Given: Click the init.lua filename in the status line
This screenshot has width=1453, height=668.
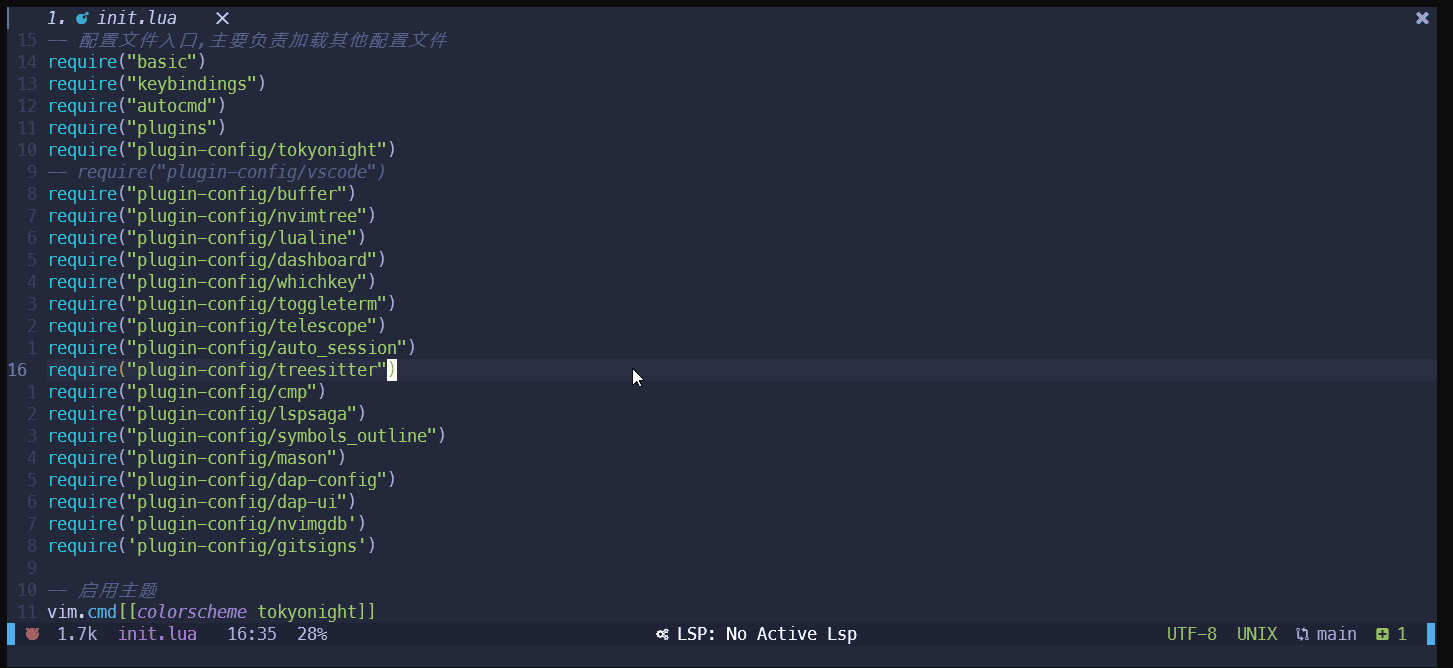Looking at the screenshot, I should (x=157, y=634).
